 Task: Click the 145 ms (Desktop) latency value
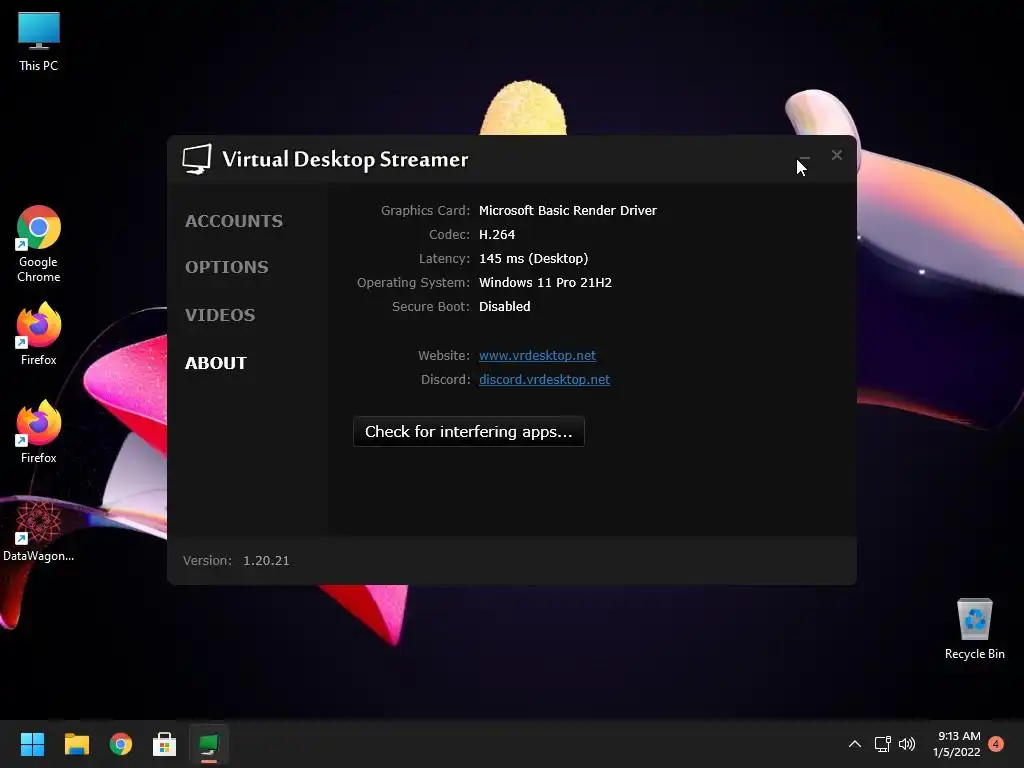click(x=534, y=259)
